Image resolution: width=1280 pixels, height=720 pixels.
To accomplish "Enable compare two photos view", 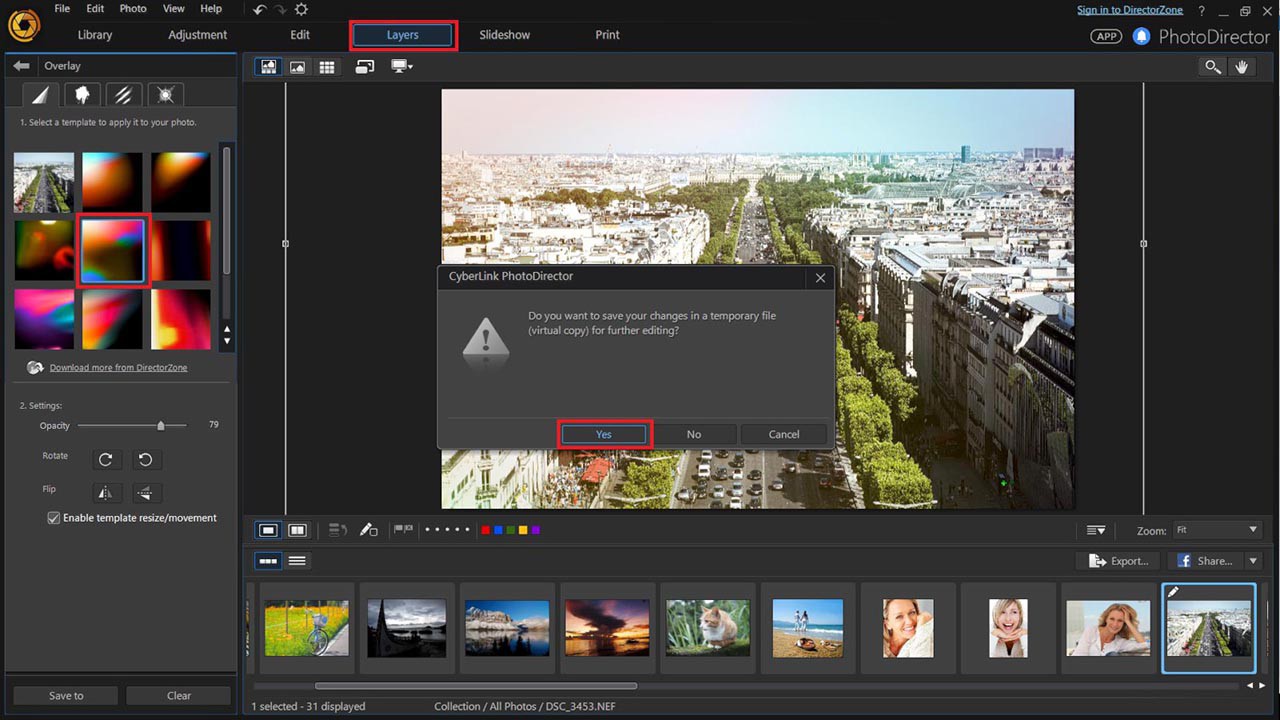I will coord(297,530).
